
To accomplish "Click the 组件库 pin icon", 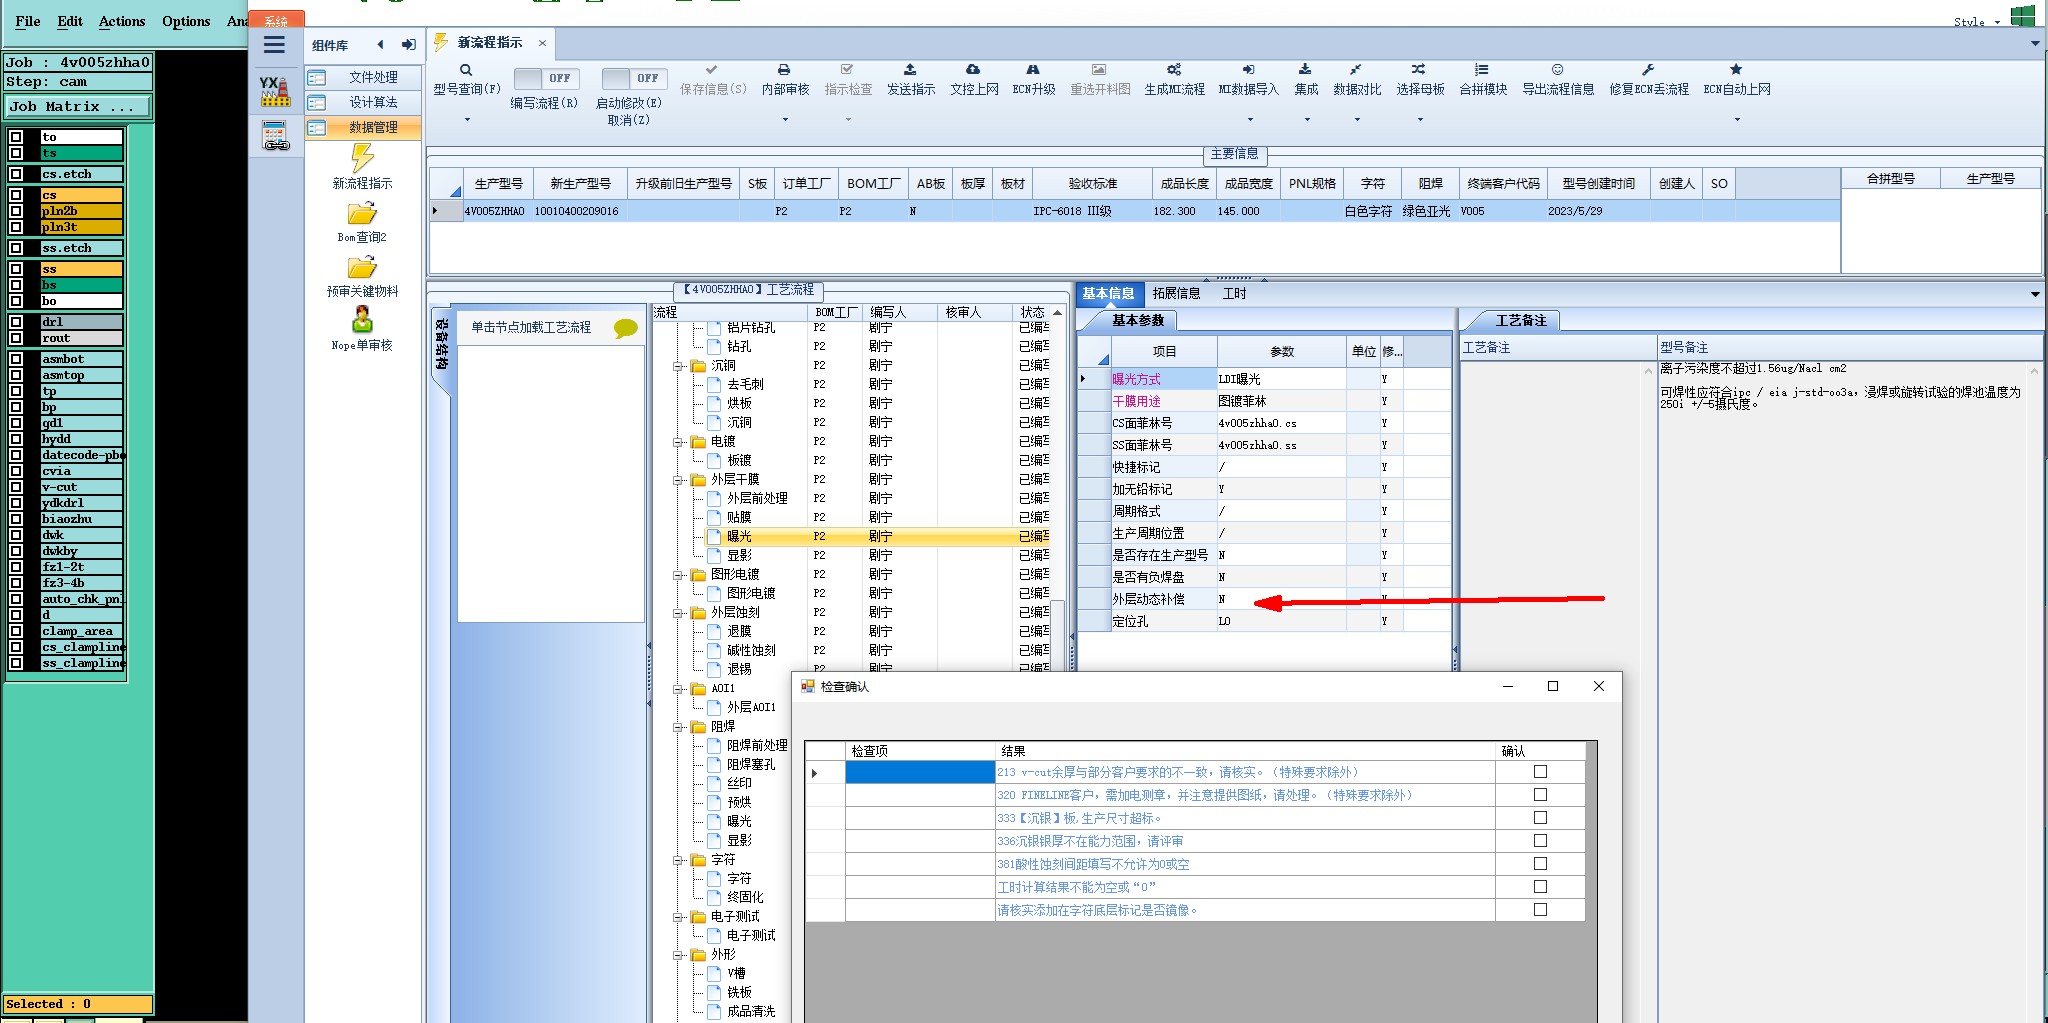I will tap(409, 45).
